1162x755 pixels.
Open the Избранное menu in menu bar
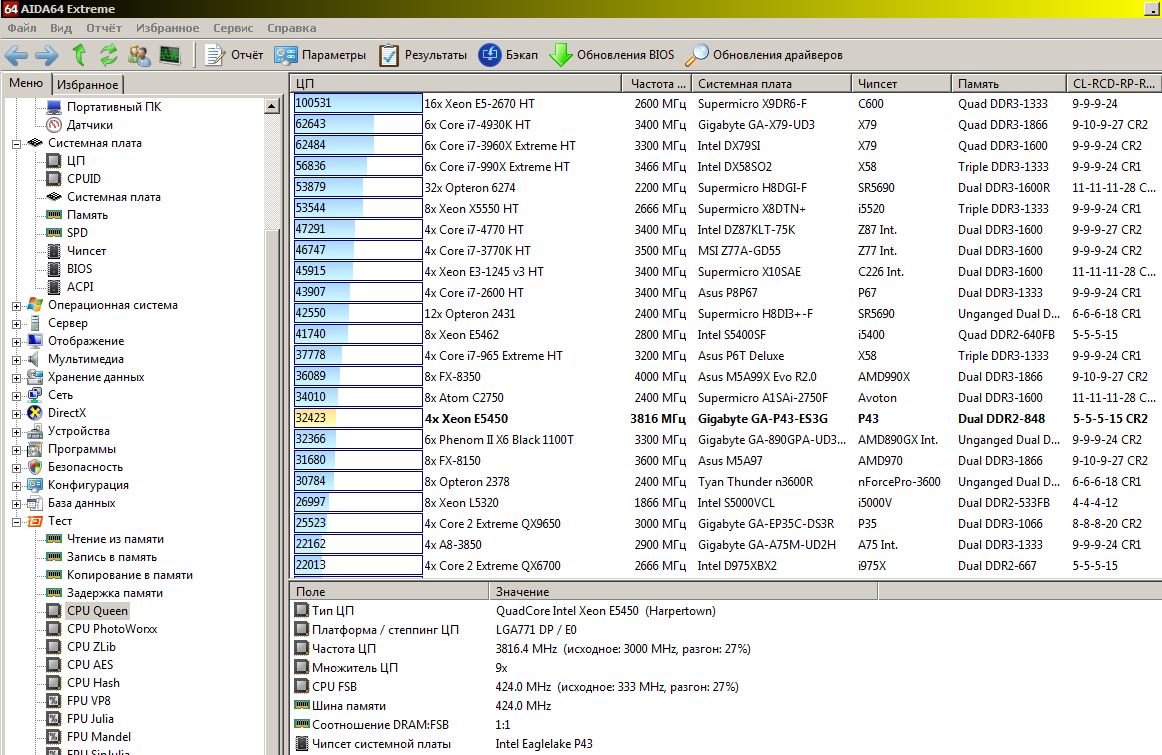pos(167,28)
